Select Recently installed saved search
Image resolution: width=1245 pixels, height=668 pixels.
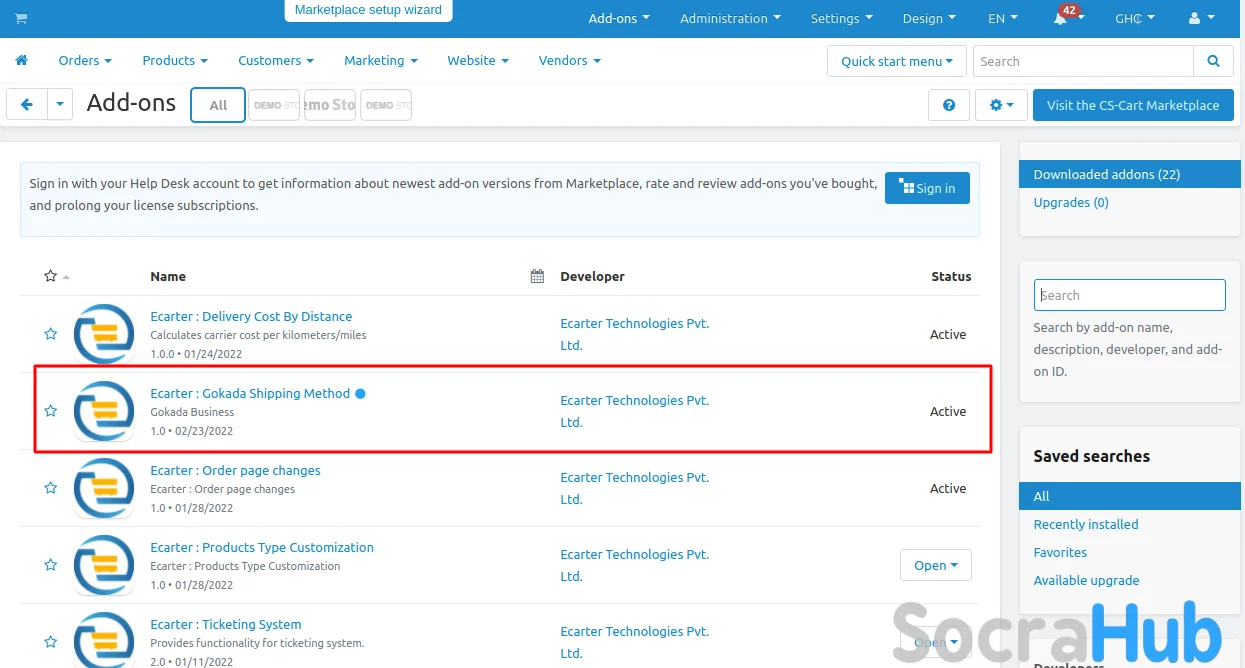1085,524
